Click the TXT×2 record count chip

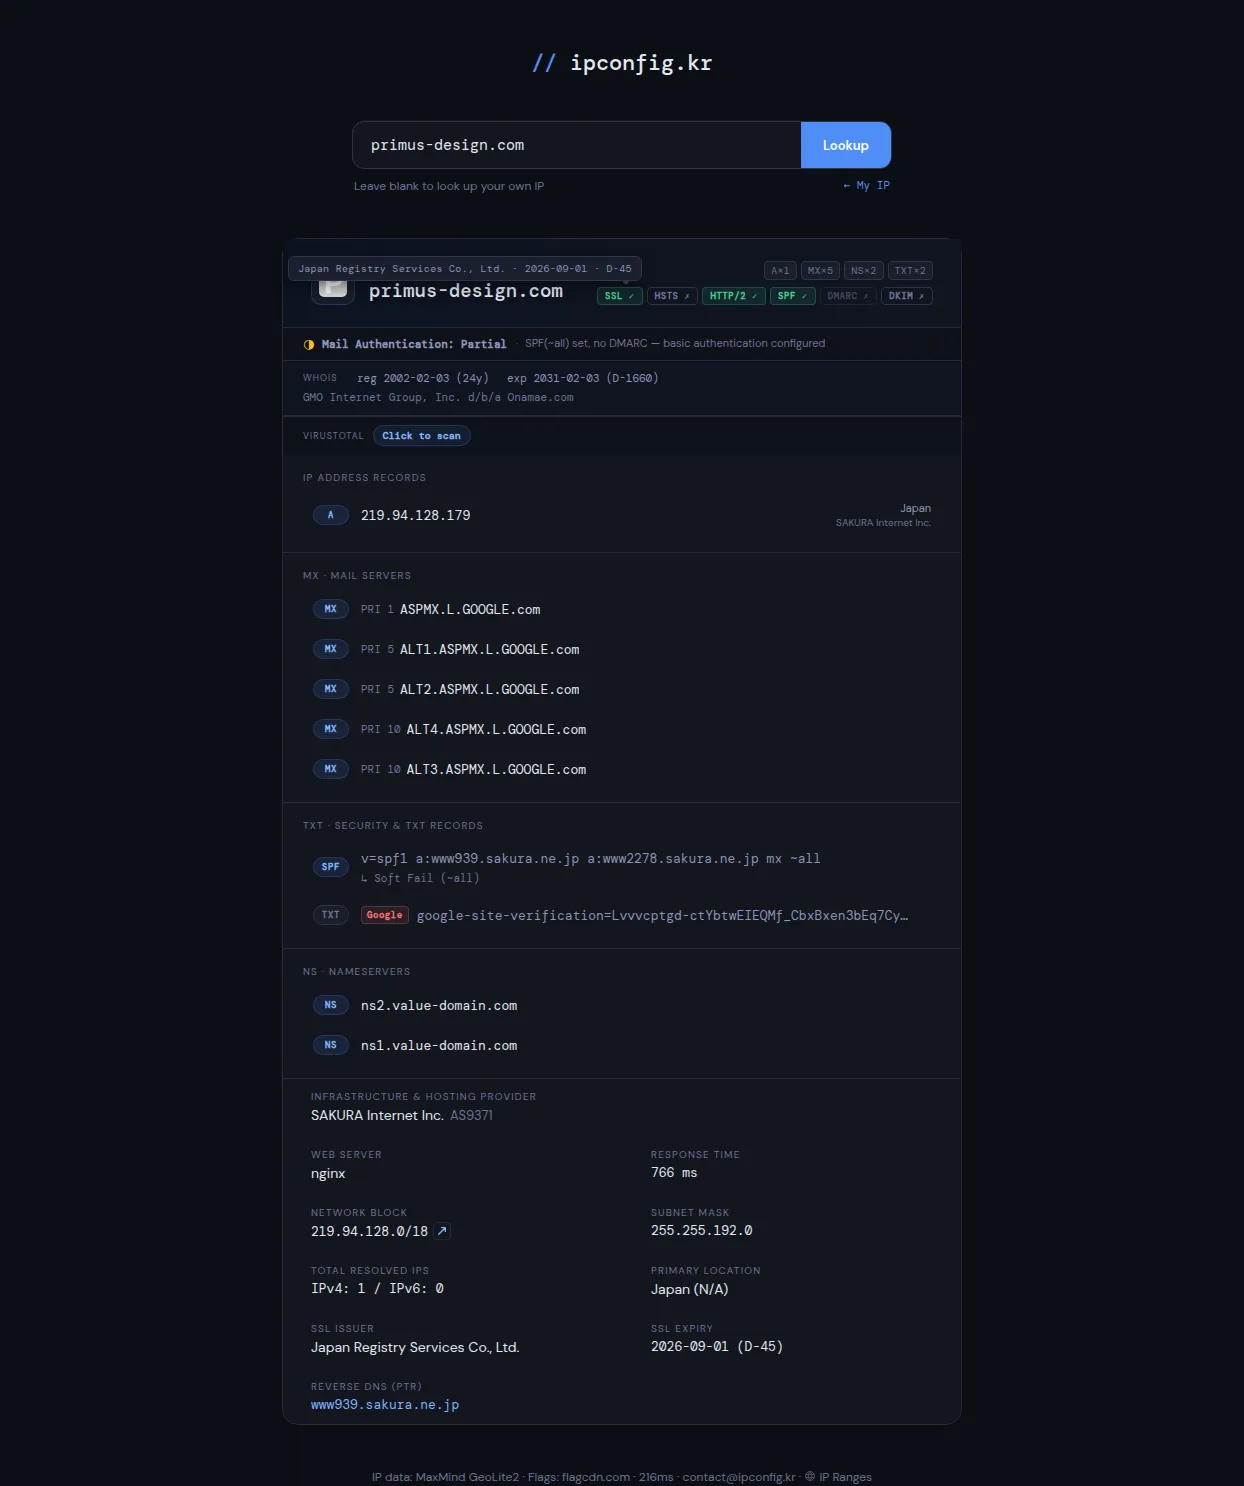910,271
